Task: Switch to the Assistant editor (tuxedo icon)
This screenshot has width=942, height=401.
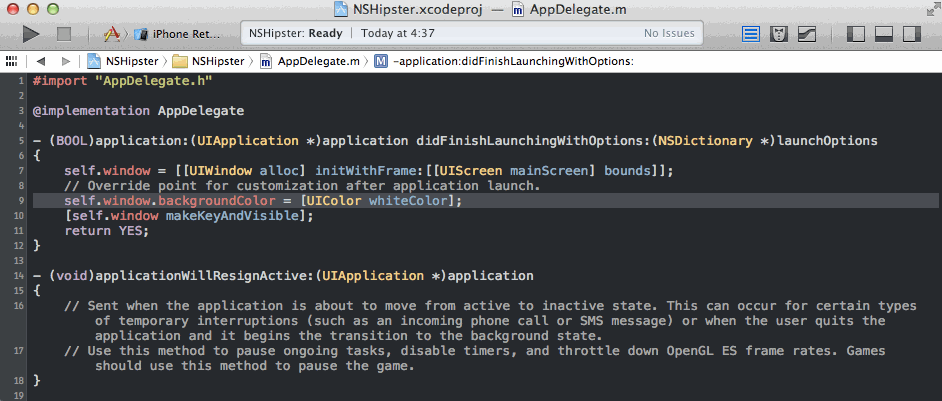Action: [778, 34]
